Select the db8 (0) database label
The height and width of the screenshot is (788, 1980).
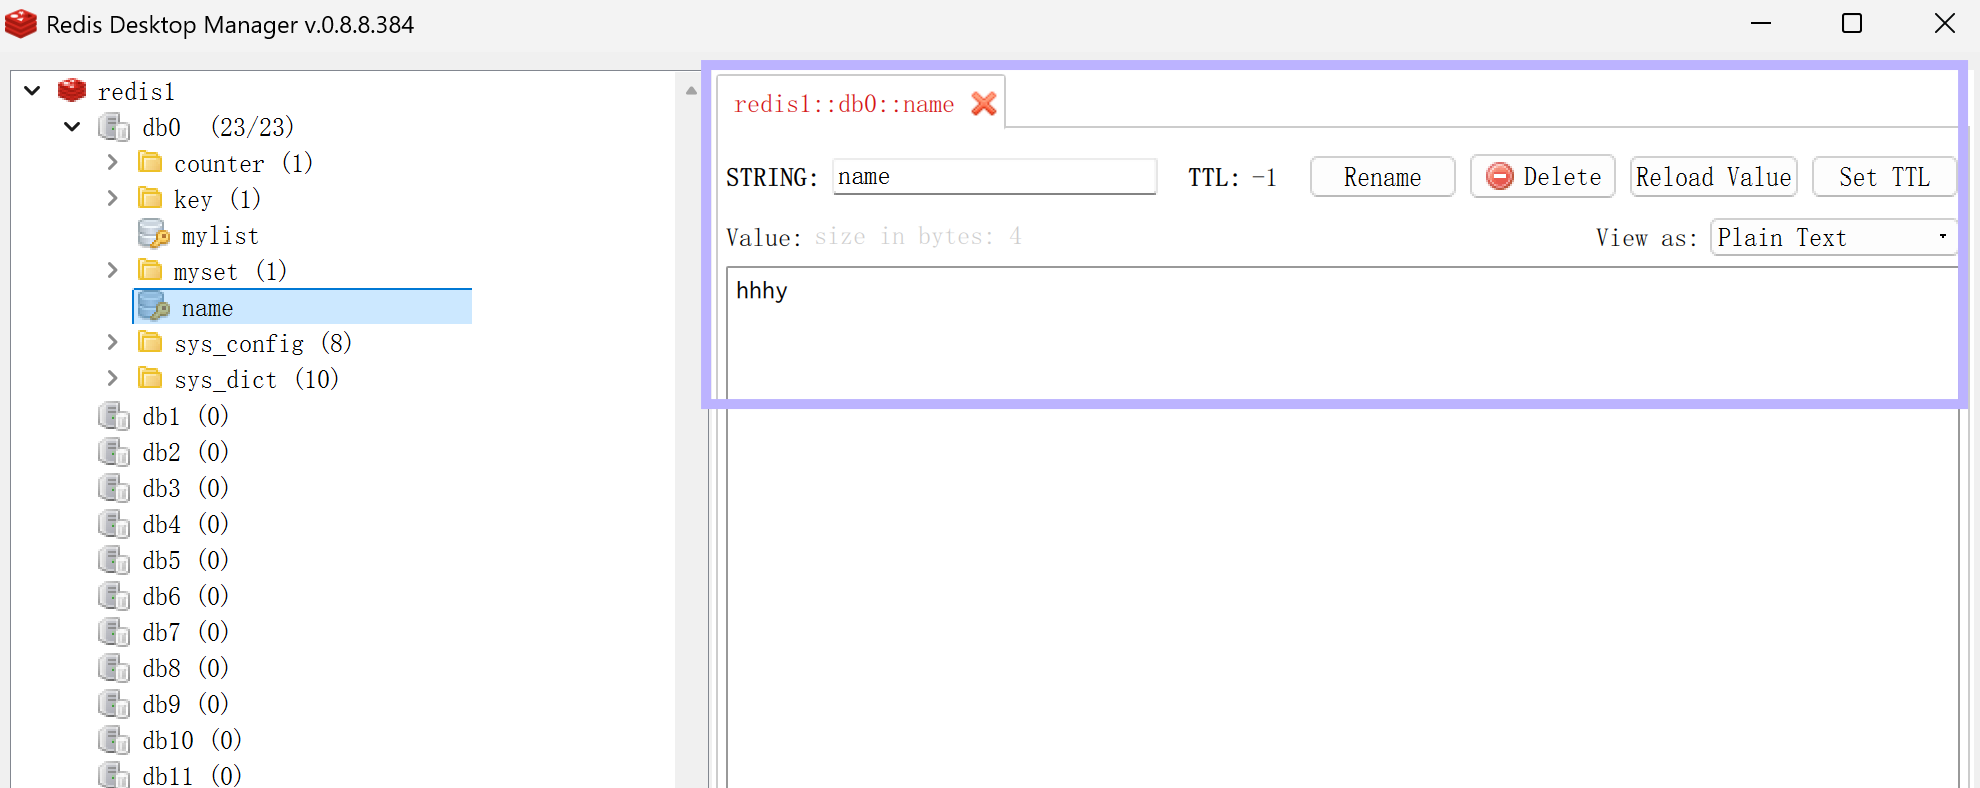click(x=185, y=667)
